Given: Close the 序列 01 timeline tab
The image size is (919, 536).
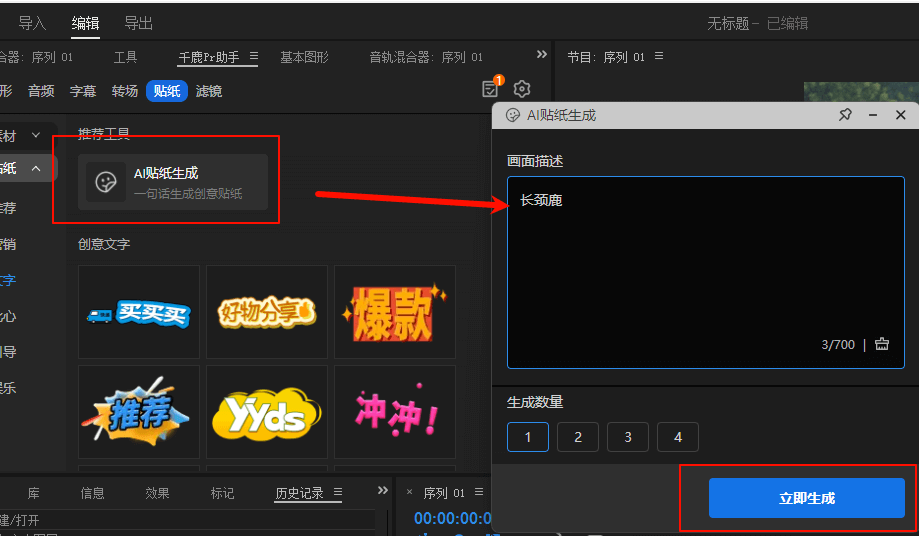Looking at the screenshot, I should [410, 492].
